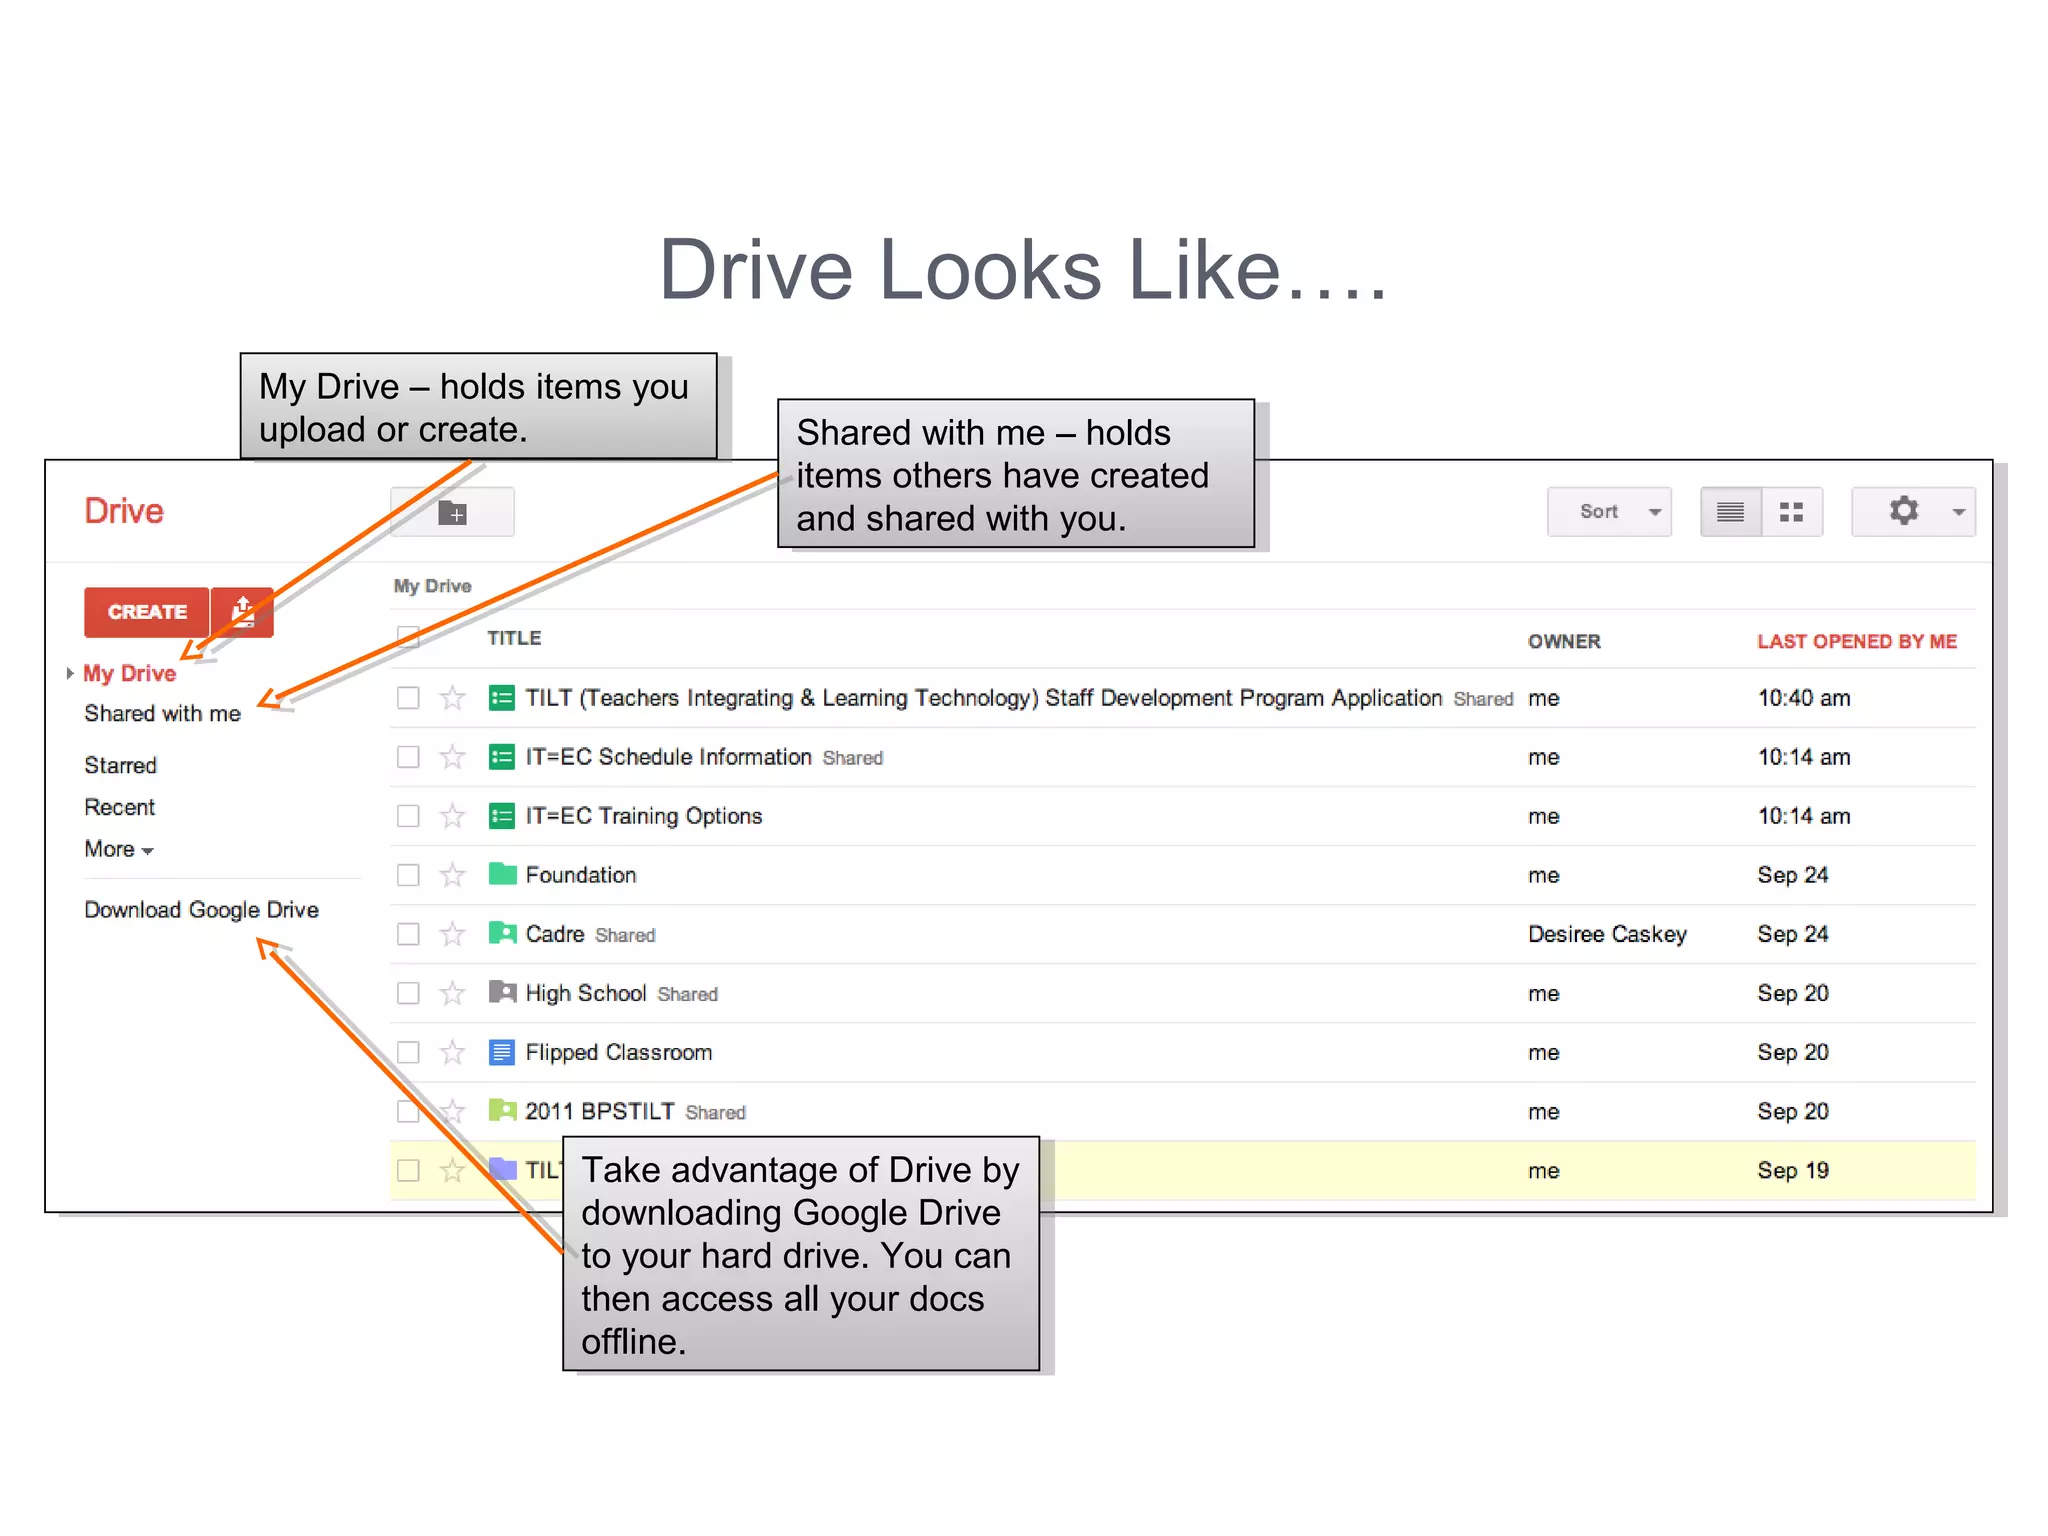Check the Cadre folder row

[x=408, y=933]
